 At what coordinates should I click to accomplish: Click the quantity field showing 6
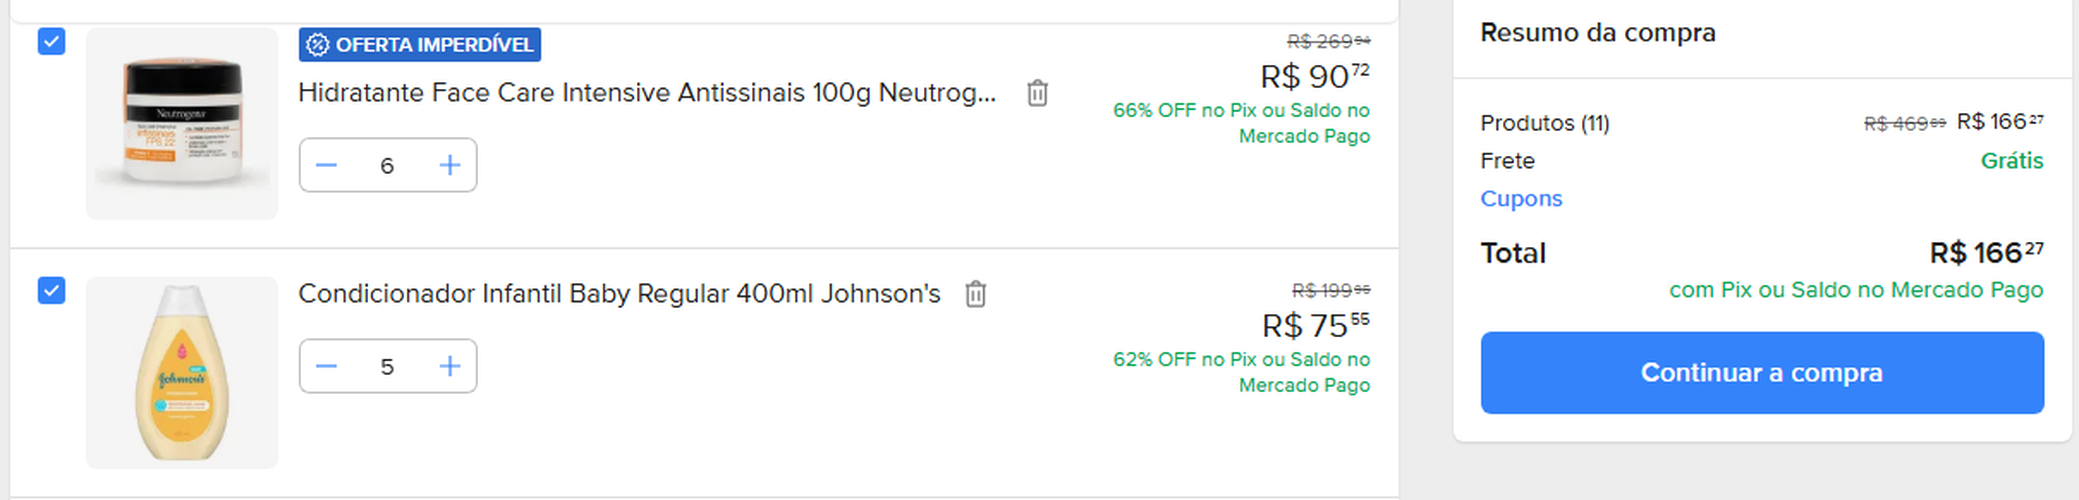click(387, 165)
